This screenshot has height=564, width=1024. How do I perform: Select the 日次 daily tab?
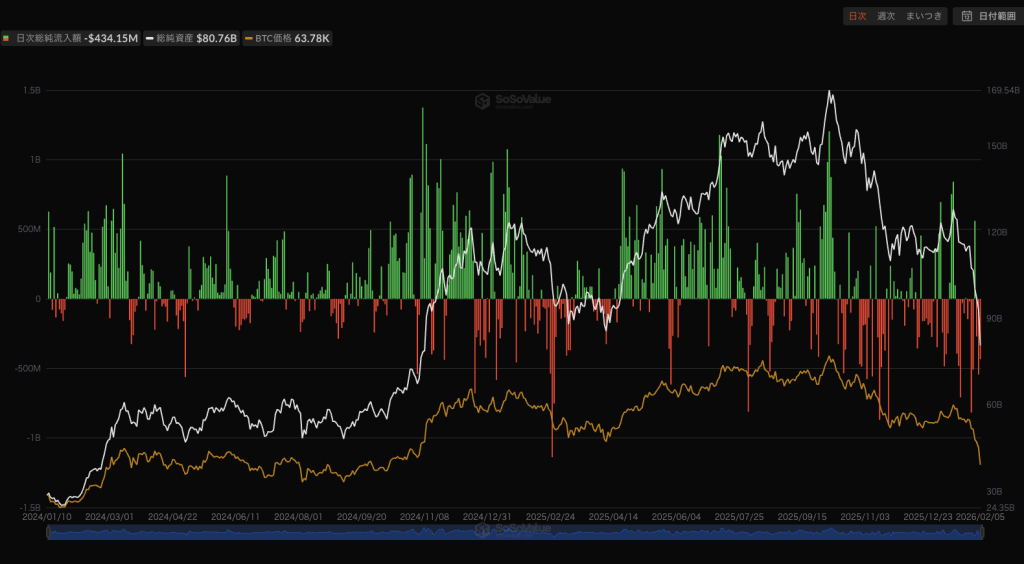[857, 16]
